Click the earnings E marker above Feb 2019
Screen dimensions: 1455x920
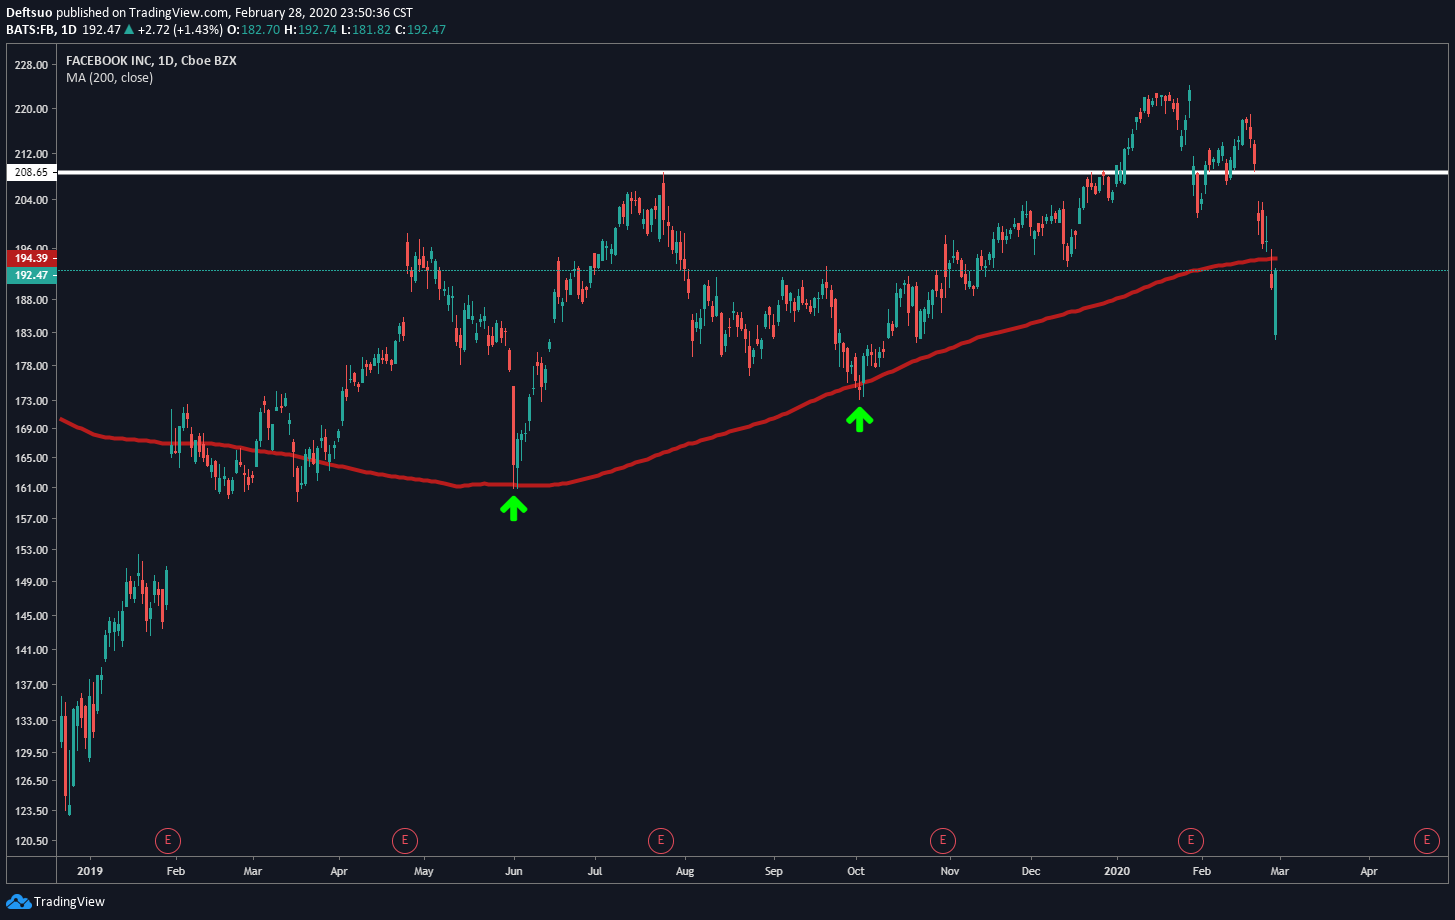(168, 840)
